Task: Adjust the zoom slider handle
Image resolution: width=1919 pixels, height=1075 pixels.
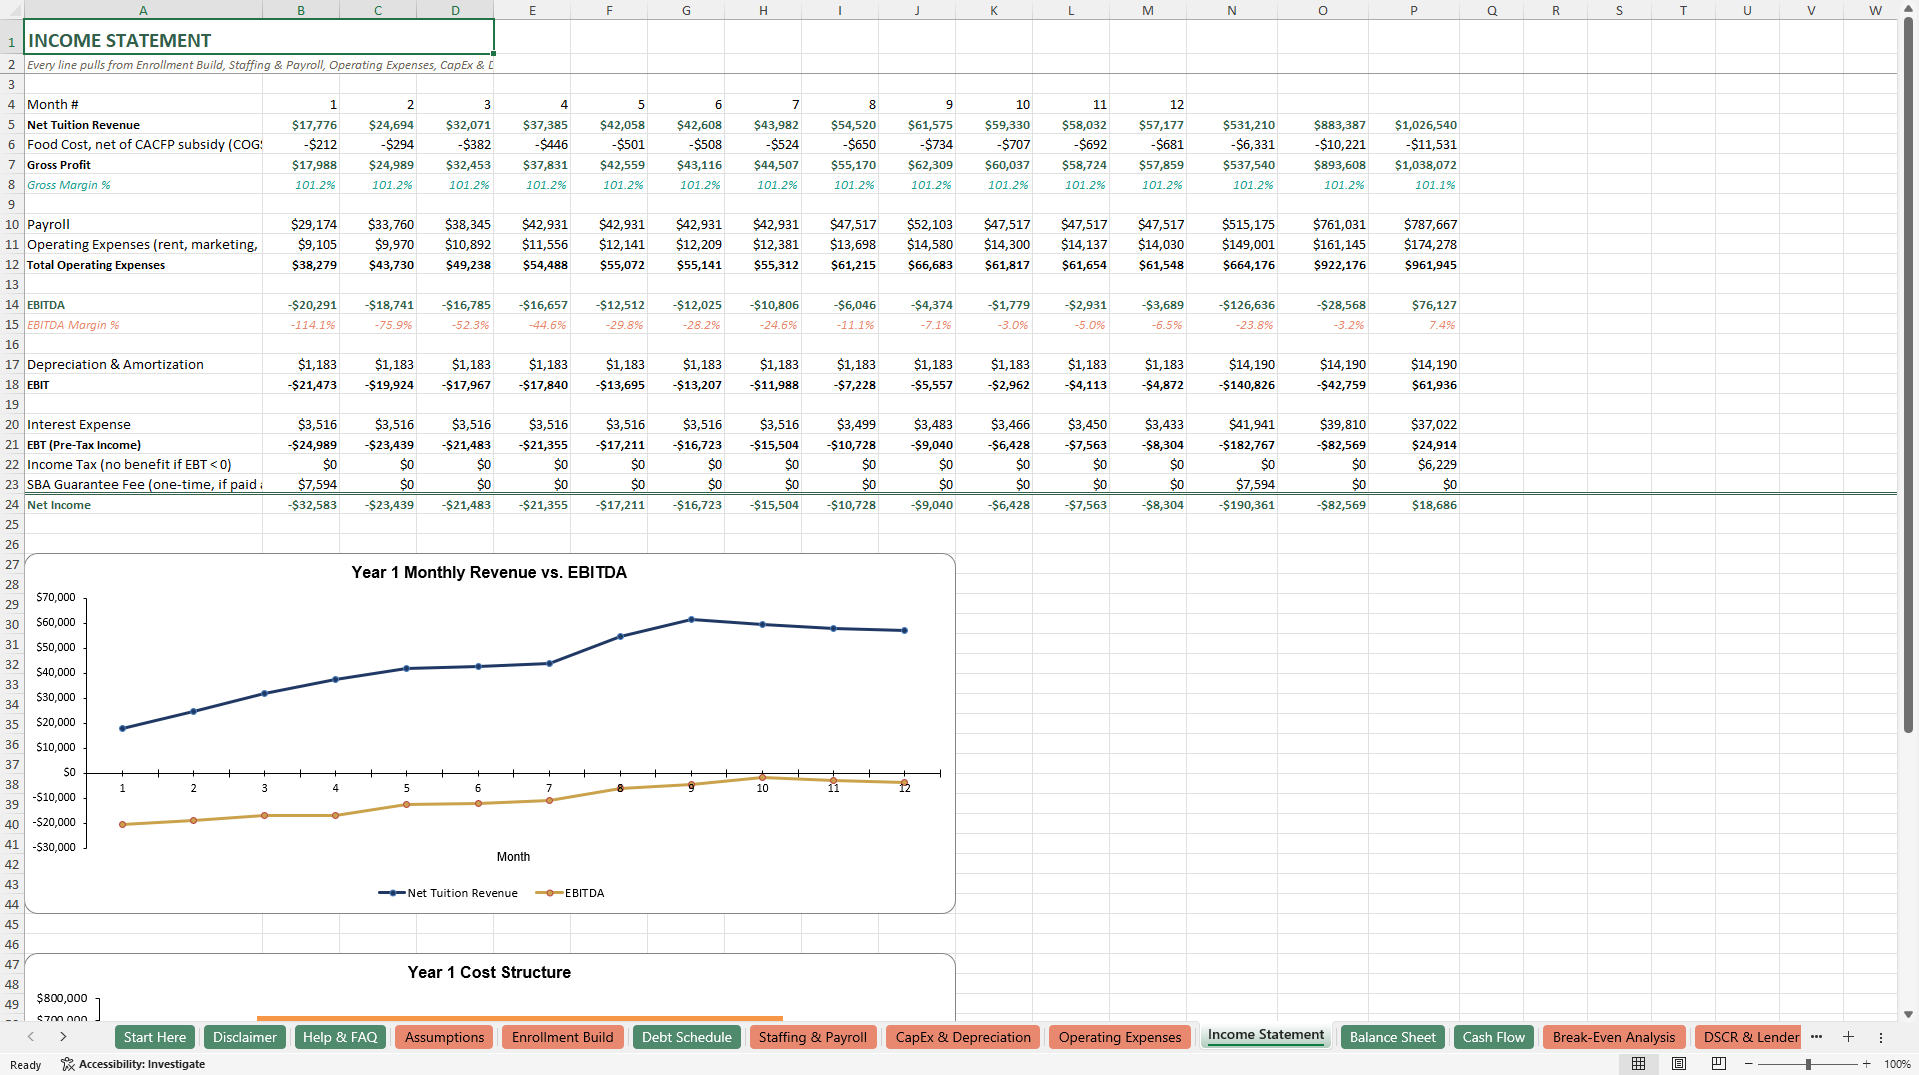Action: tap(1807, 1064)
